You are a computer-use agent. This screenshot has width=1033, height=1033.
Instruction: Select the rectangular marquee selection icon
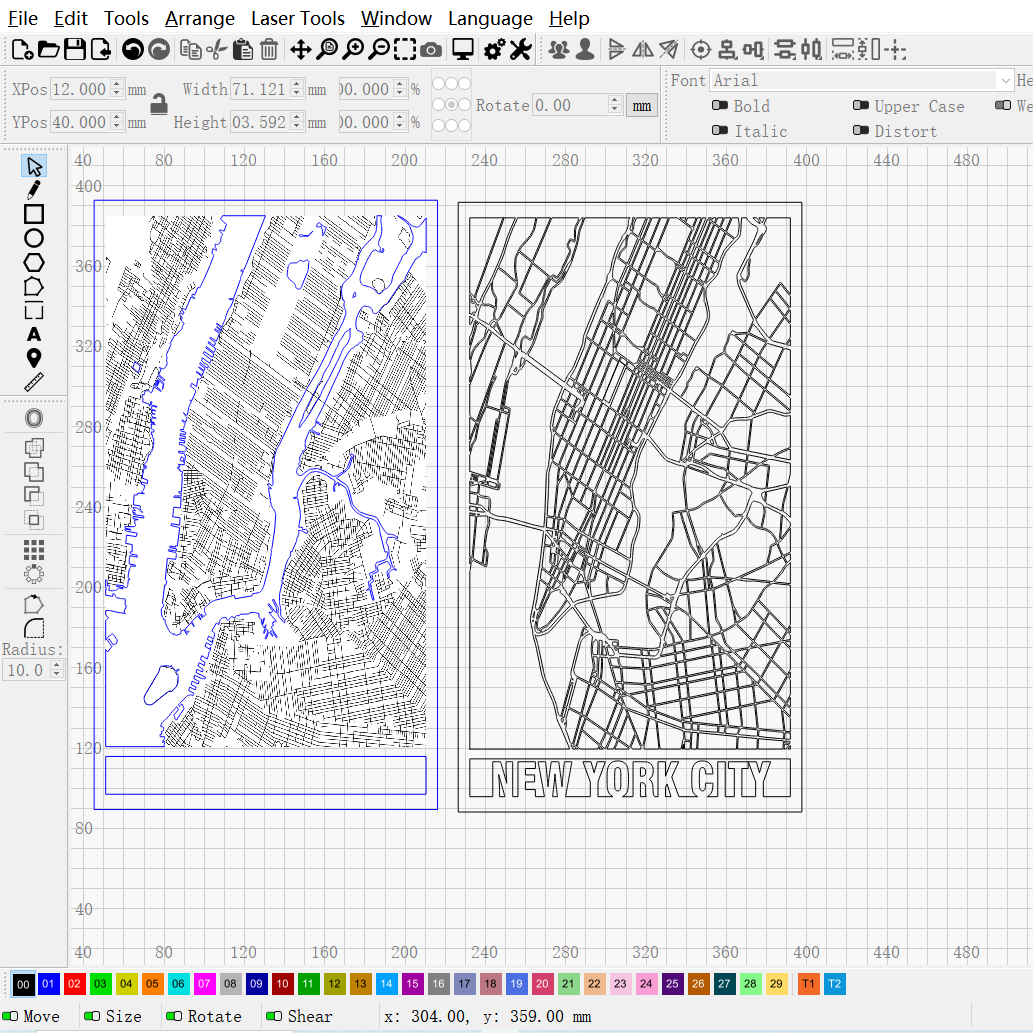click(x=404, y=49)
